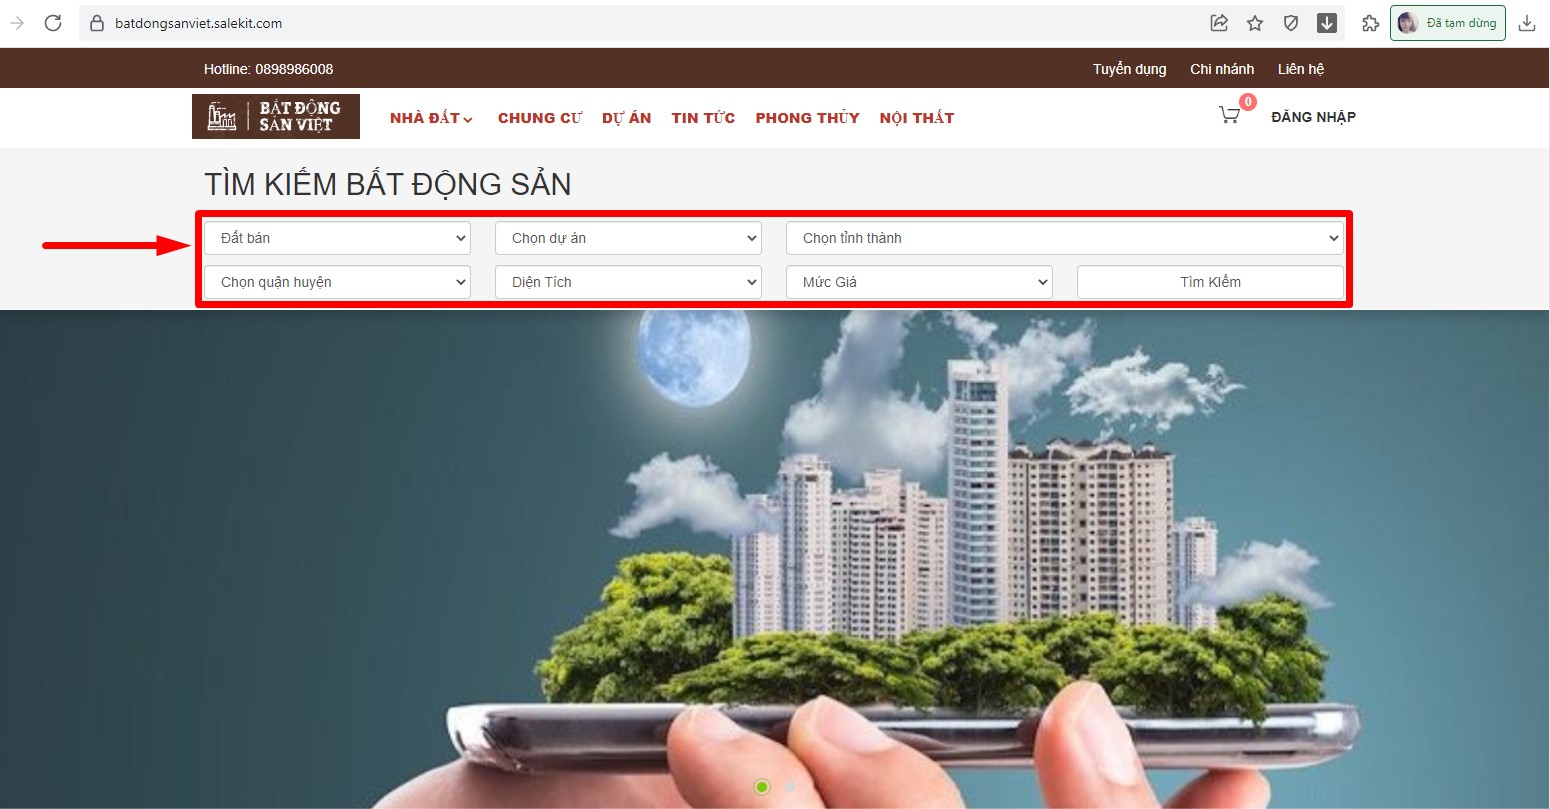Viewport: 1550px width, 809px height.
Task: Reload the page with the refresh icon
Action: tap(53, 23)
